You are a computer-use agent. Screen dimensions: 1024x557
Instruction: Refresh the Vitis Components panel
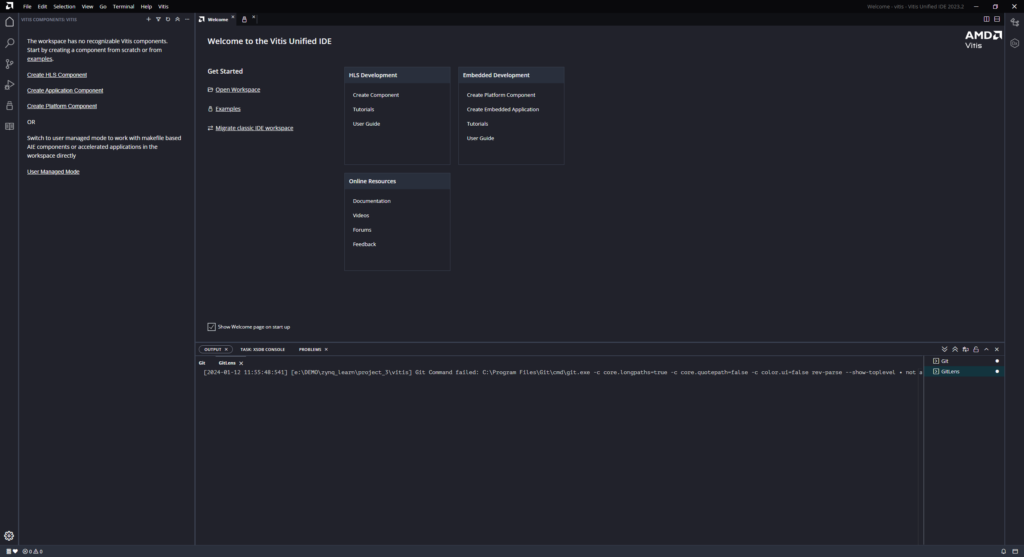coord(168,20)
